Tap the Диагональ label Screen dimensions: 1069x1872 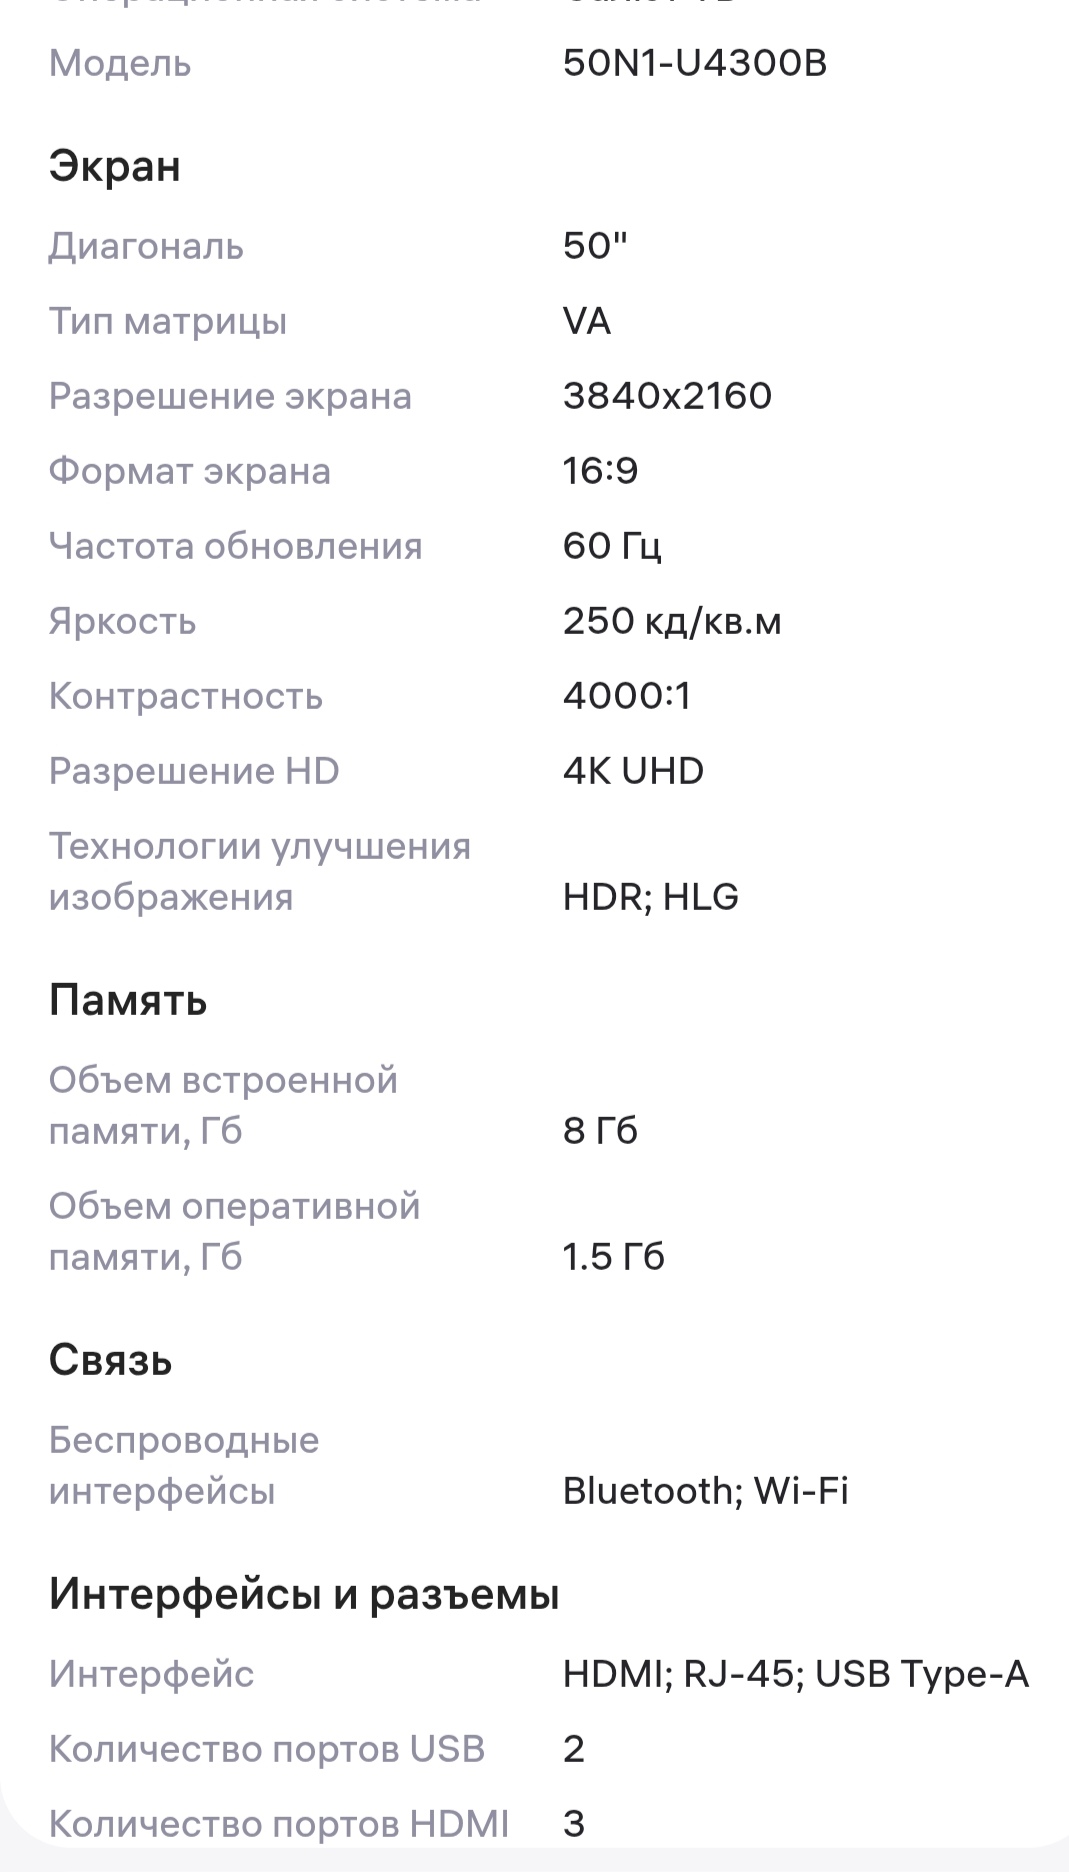click(146, 246)
